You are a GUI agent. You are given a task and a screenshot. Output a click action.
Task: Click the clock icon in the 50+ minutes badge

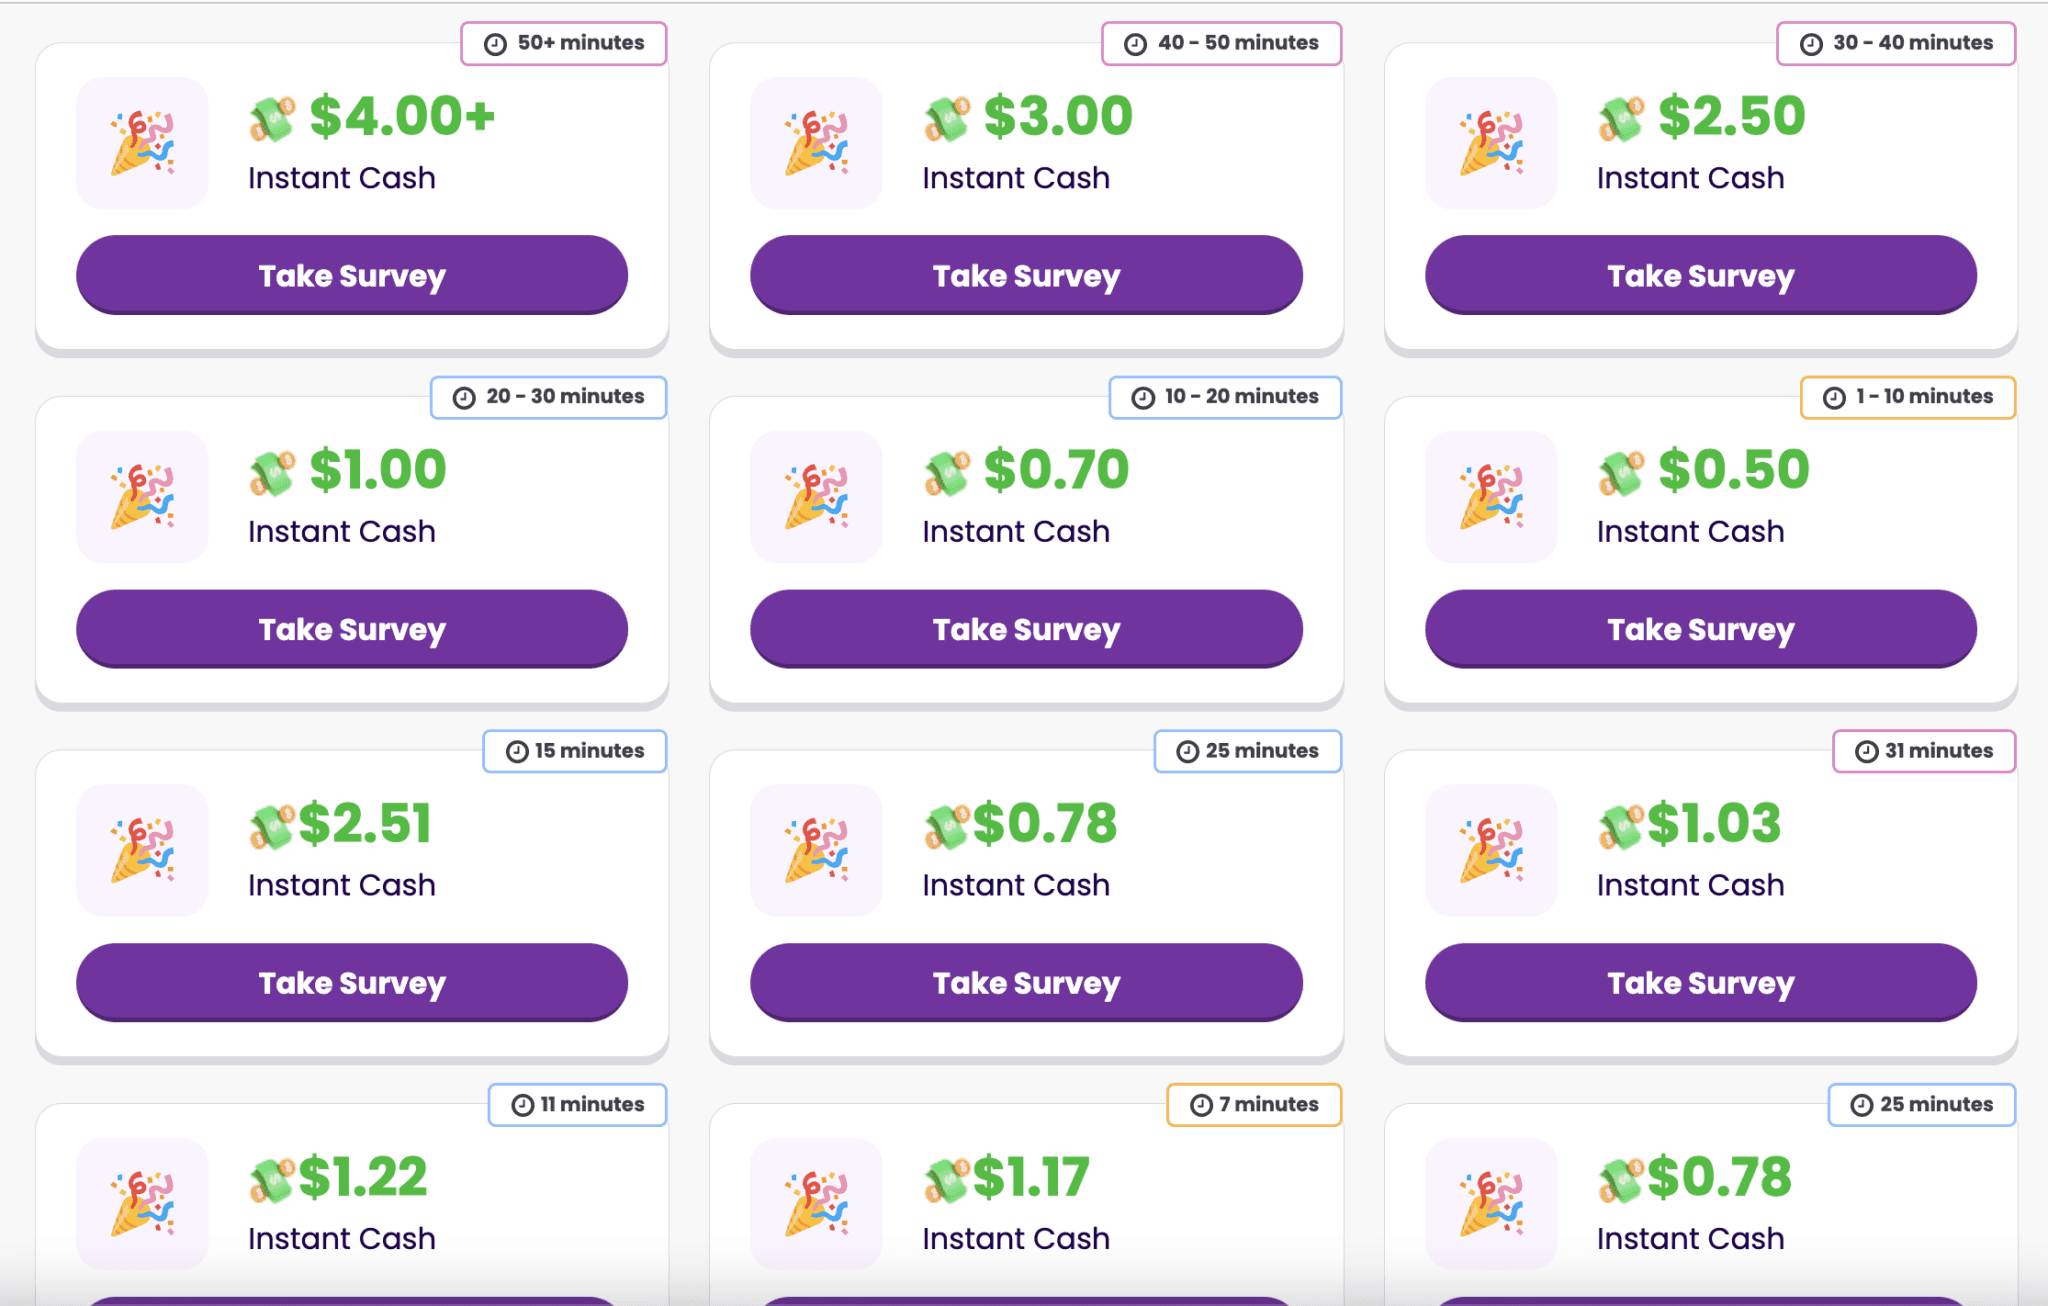click(x=494, y=43)
